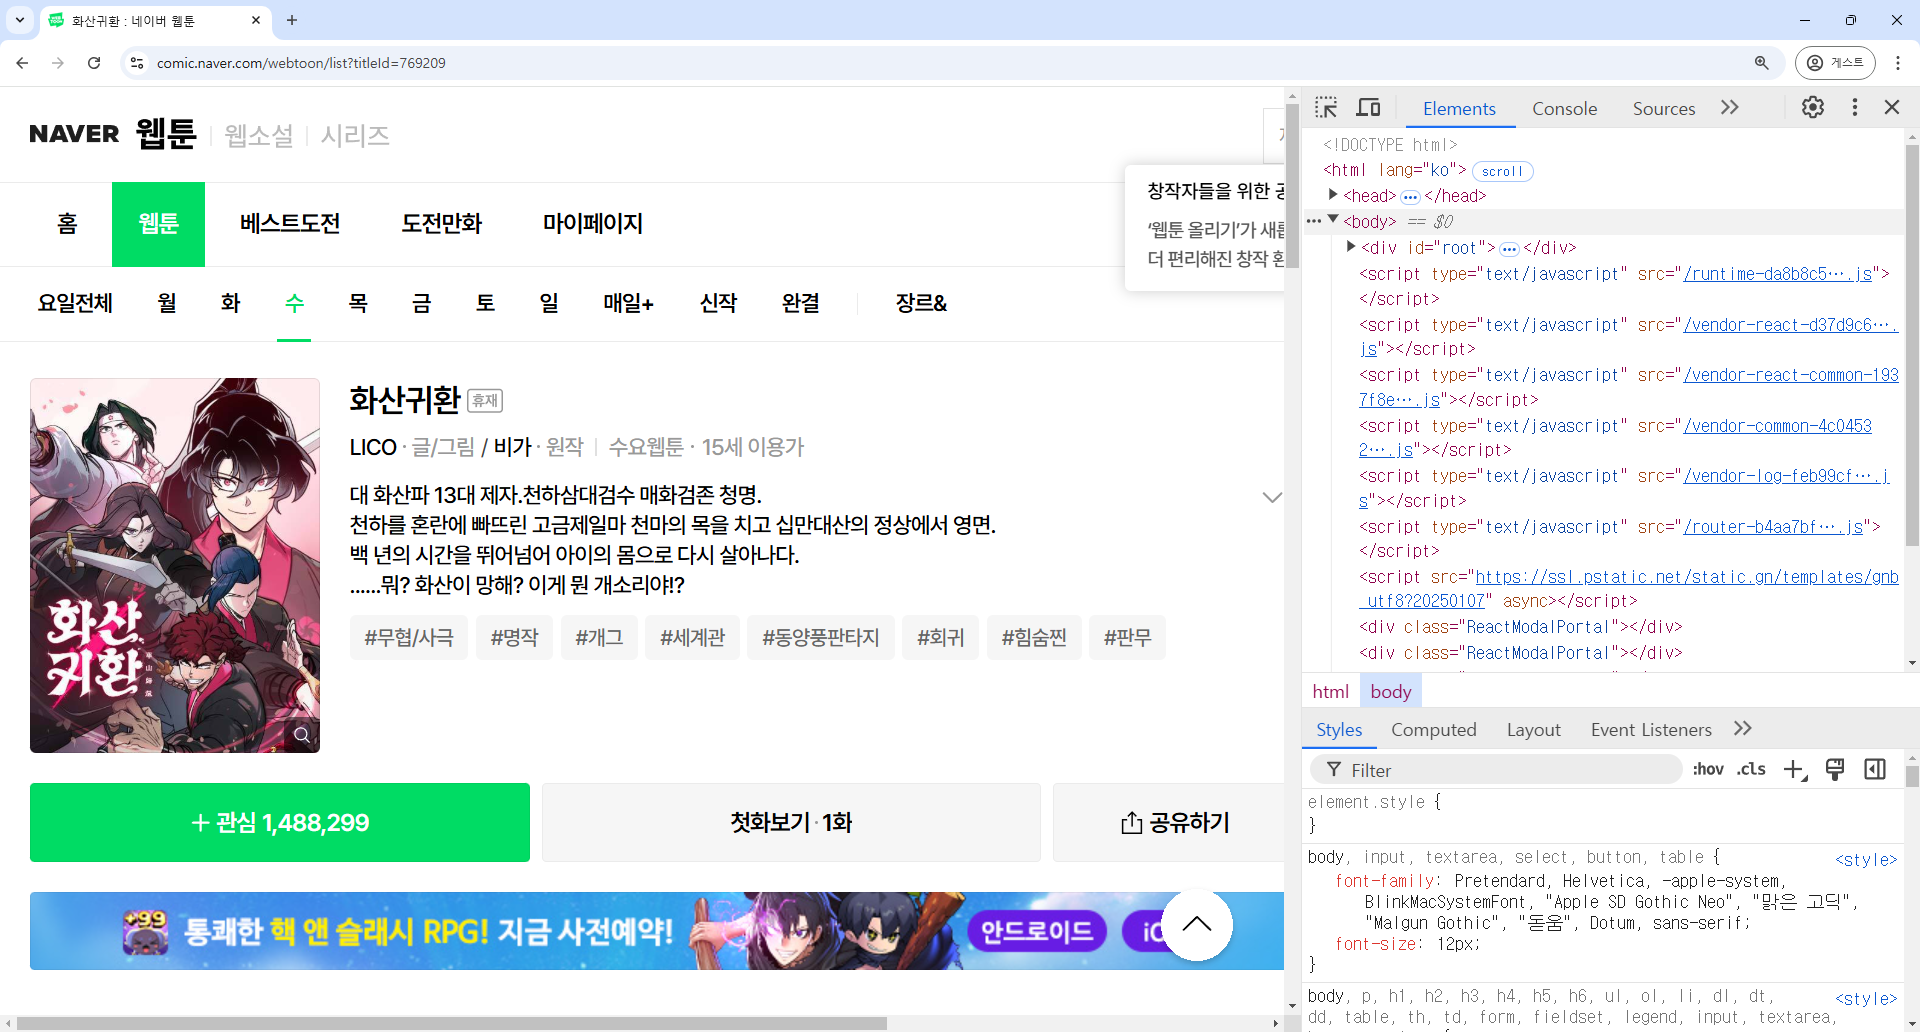The width and height of the screenshot is (1920, 1032).
Task: Toggle the .cls class editor
Action: click(1751, 769)
